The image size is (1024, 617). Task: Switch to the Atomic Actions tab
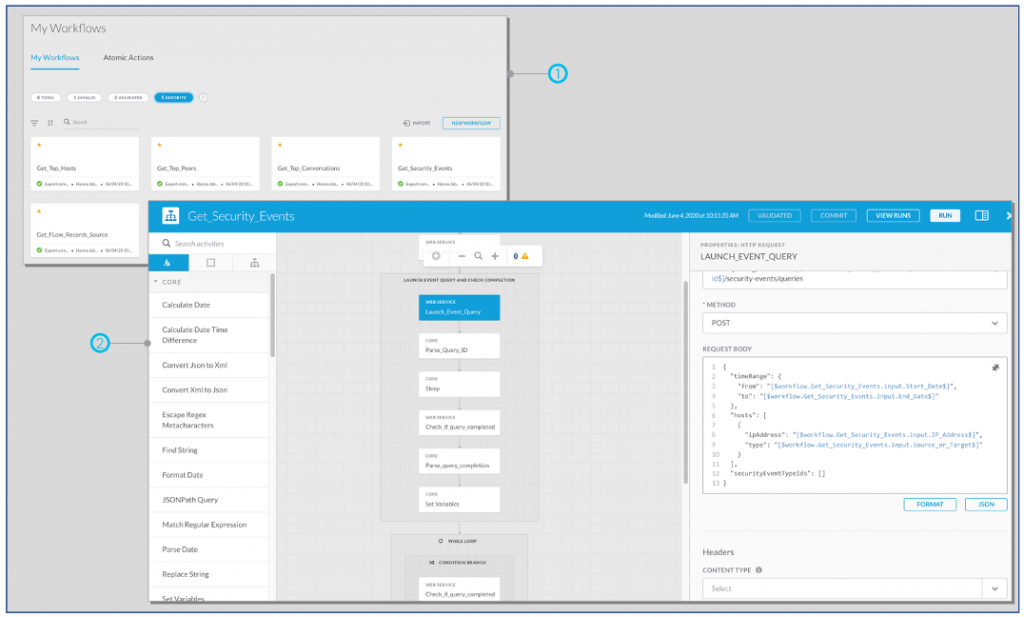click(128, 58)
